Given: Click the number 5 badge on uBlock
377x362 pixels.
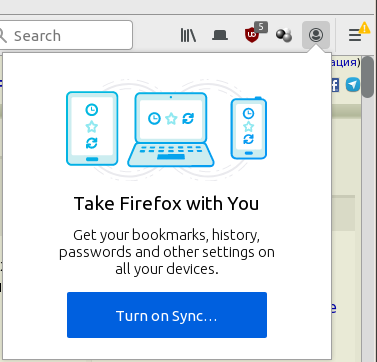Looking at the screenshot, I should tap(261, 27).
